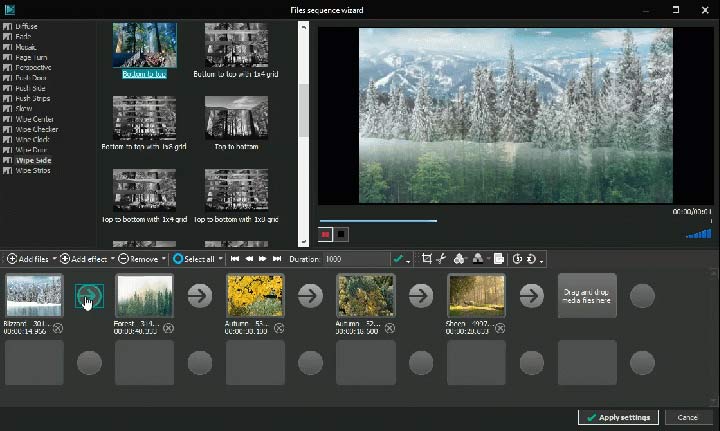Click the selected transition between first two clips
720x431 pixels.
click(89, 296)
